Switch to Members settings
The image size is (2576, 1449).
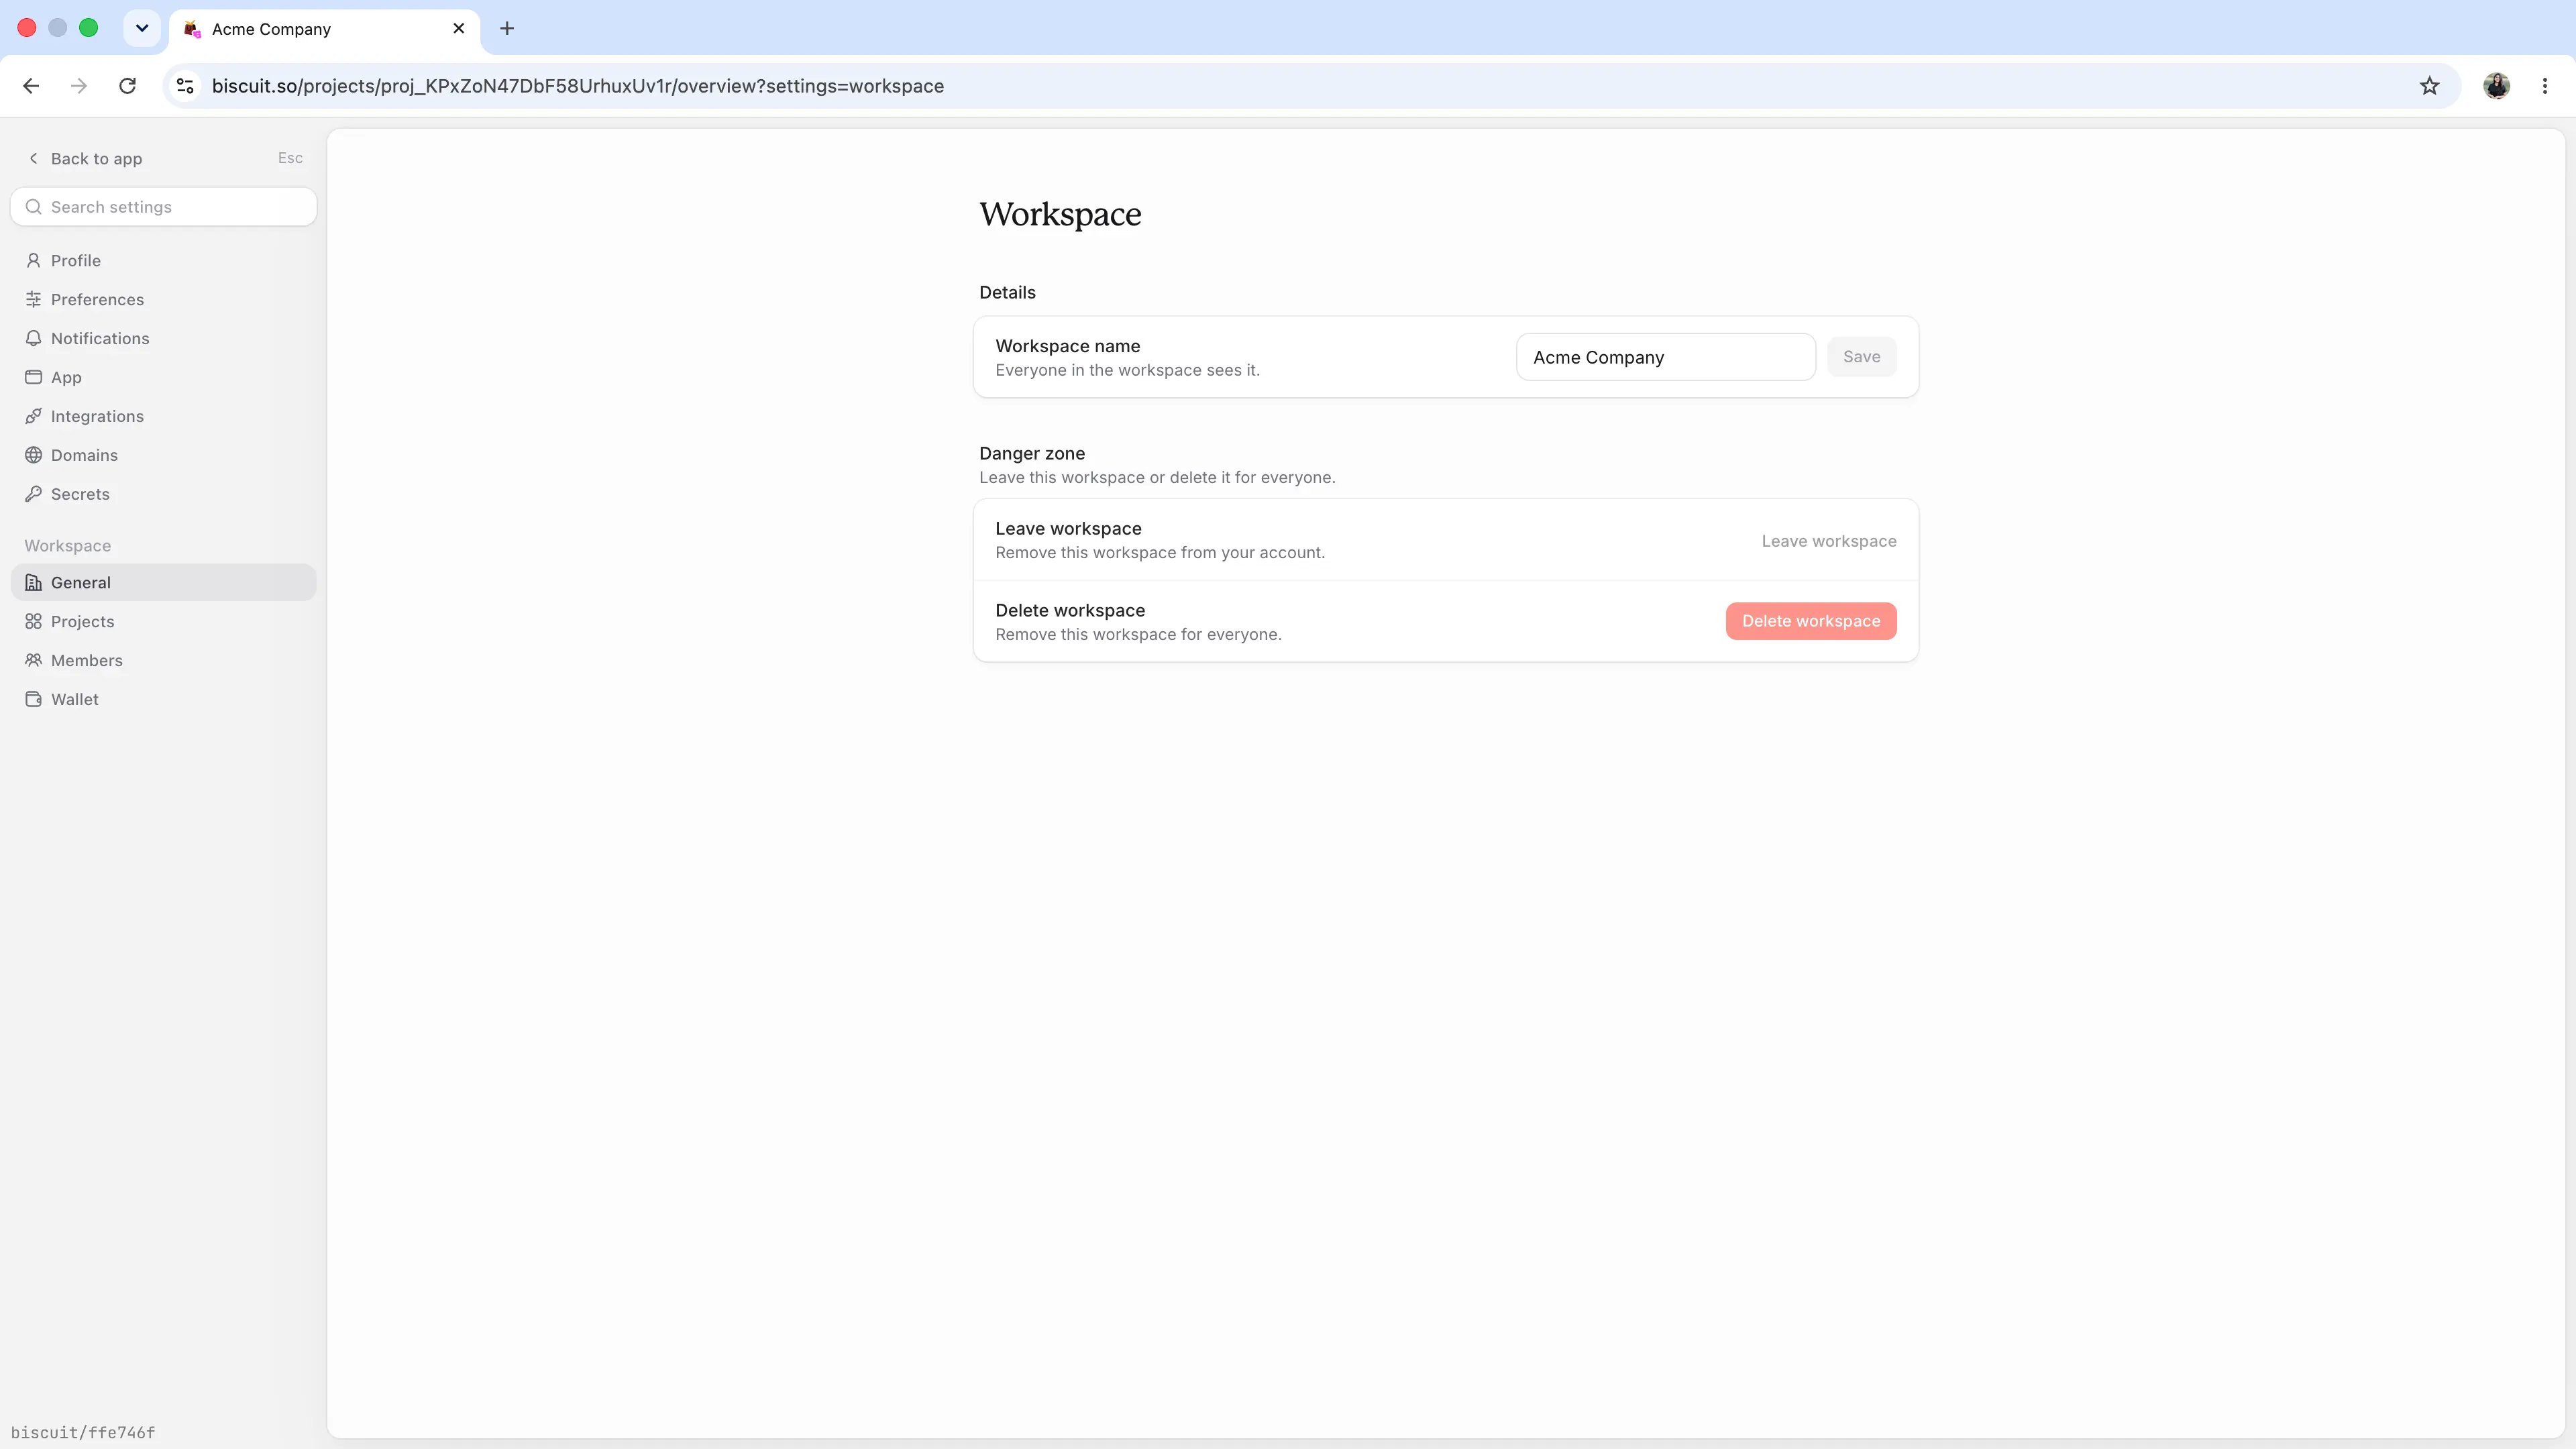click(x=163, y=660)
